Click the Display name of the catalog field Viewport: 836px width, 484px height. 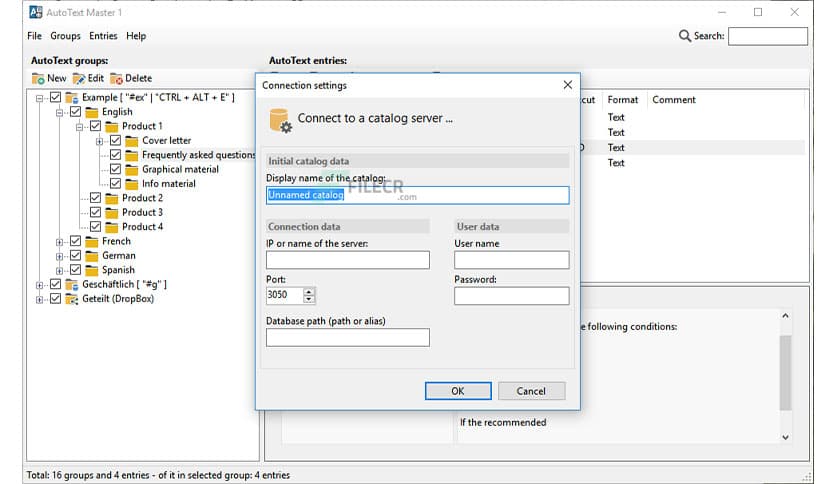click(x=417, y=195)
